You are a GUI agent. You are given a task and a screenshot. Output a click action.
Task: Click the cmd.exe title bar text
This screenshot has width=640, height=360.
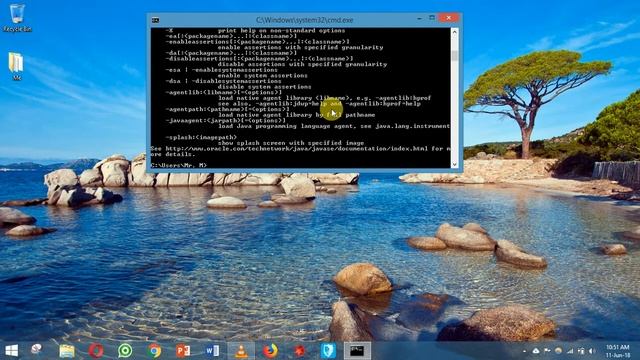[x=304, y=20]
